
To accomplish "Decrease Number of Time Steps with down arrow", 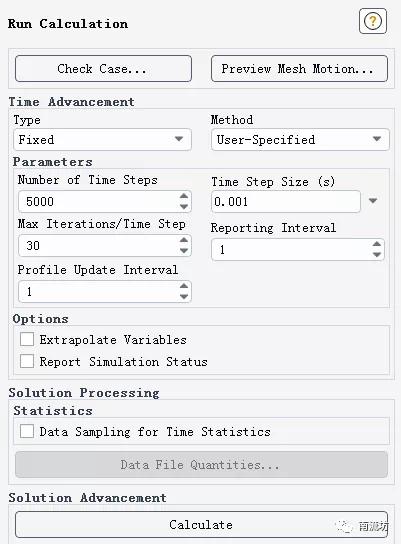I will [184, 206].
